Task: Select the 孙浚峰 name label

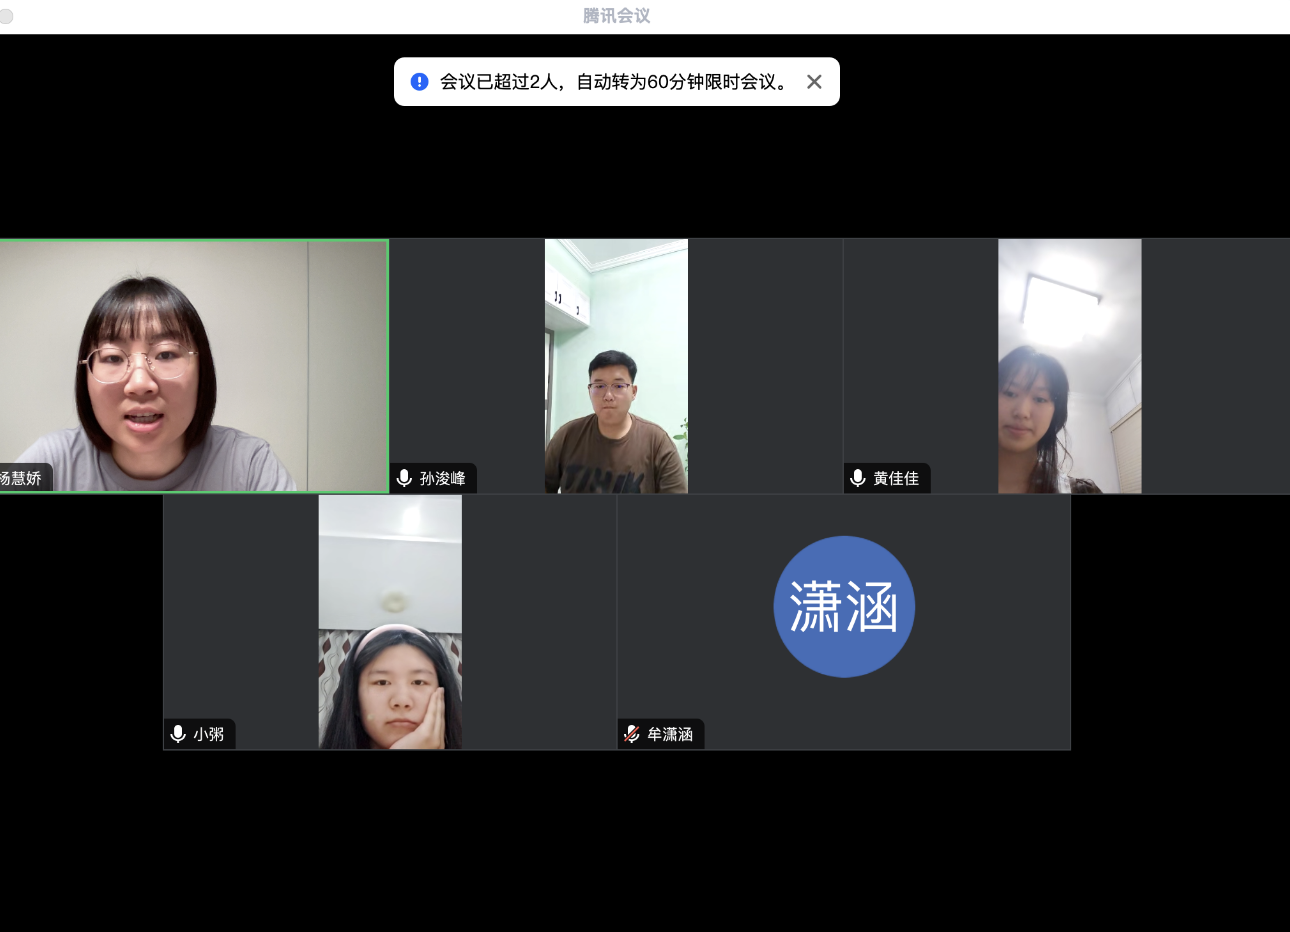Action: click(x=443, y=479)
